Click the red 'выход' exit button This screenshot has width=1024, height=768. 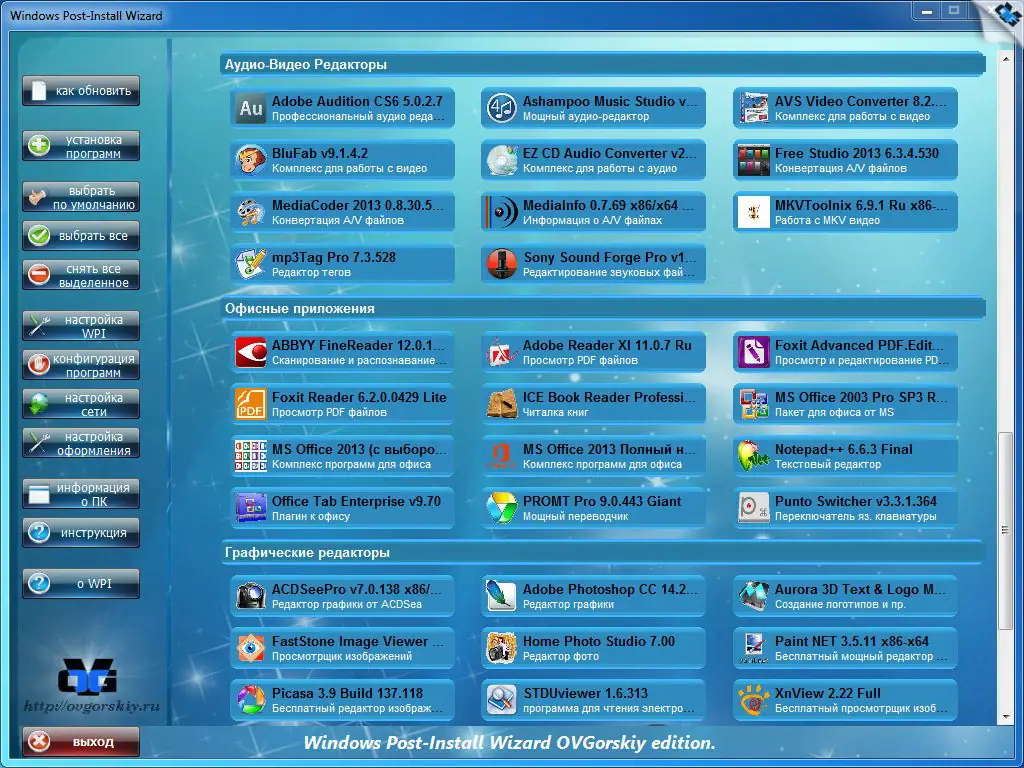[x=81, y=742]
